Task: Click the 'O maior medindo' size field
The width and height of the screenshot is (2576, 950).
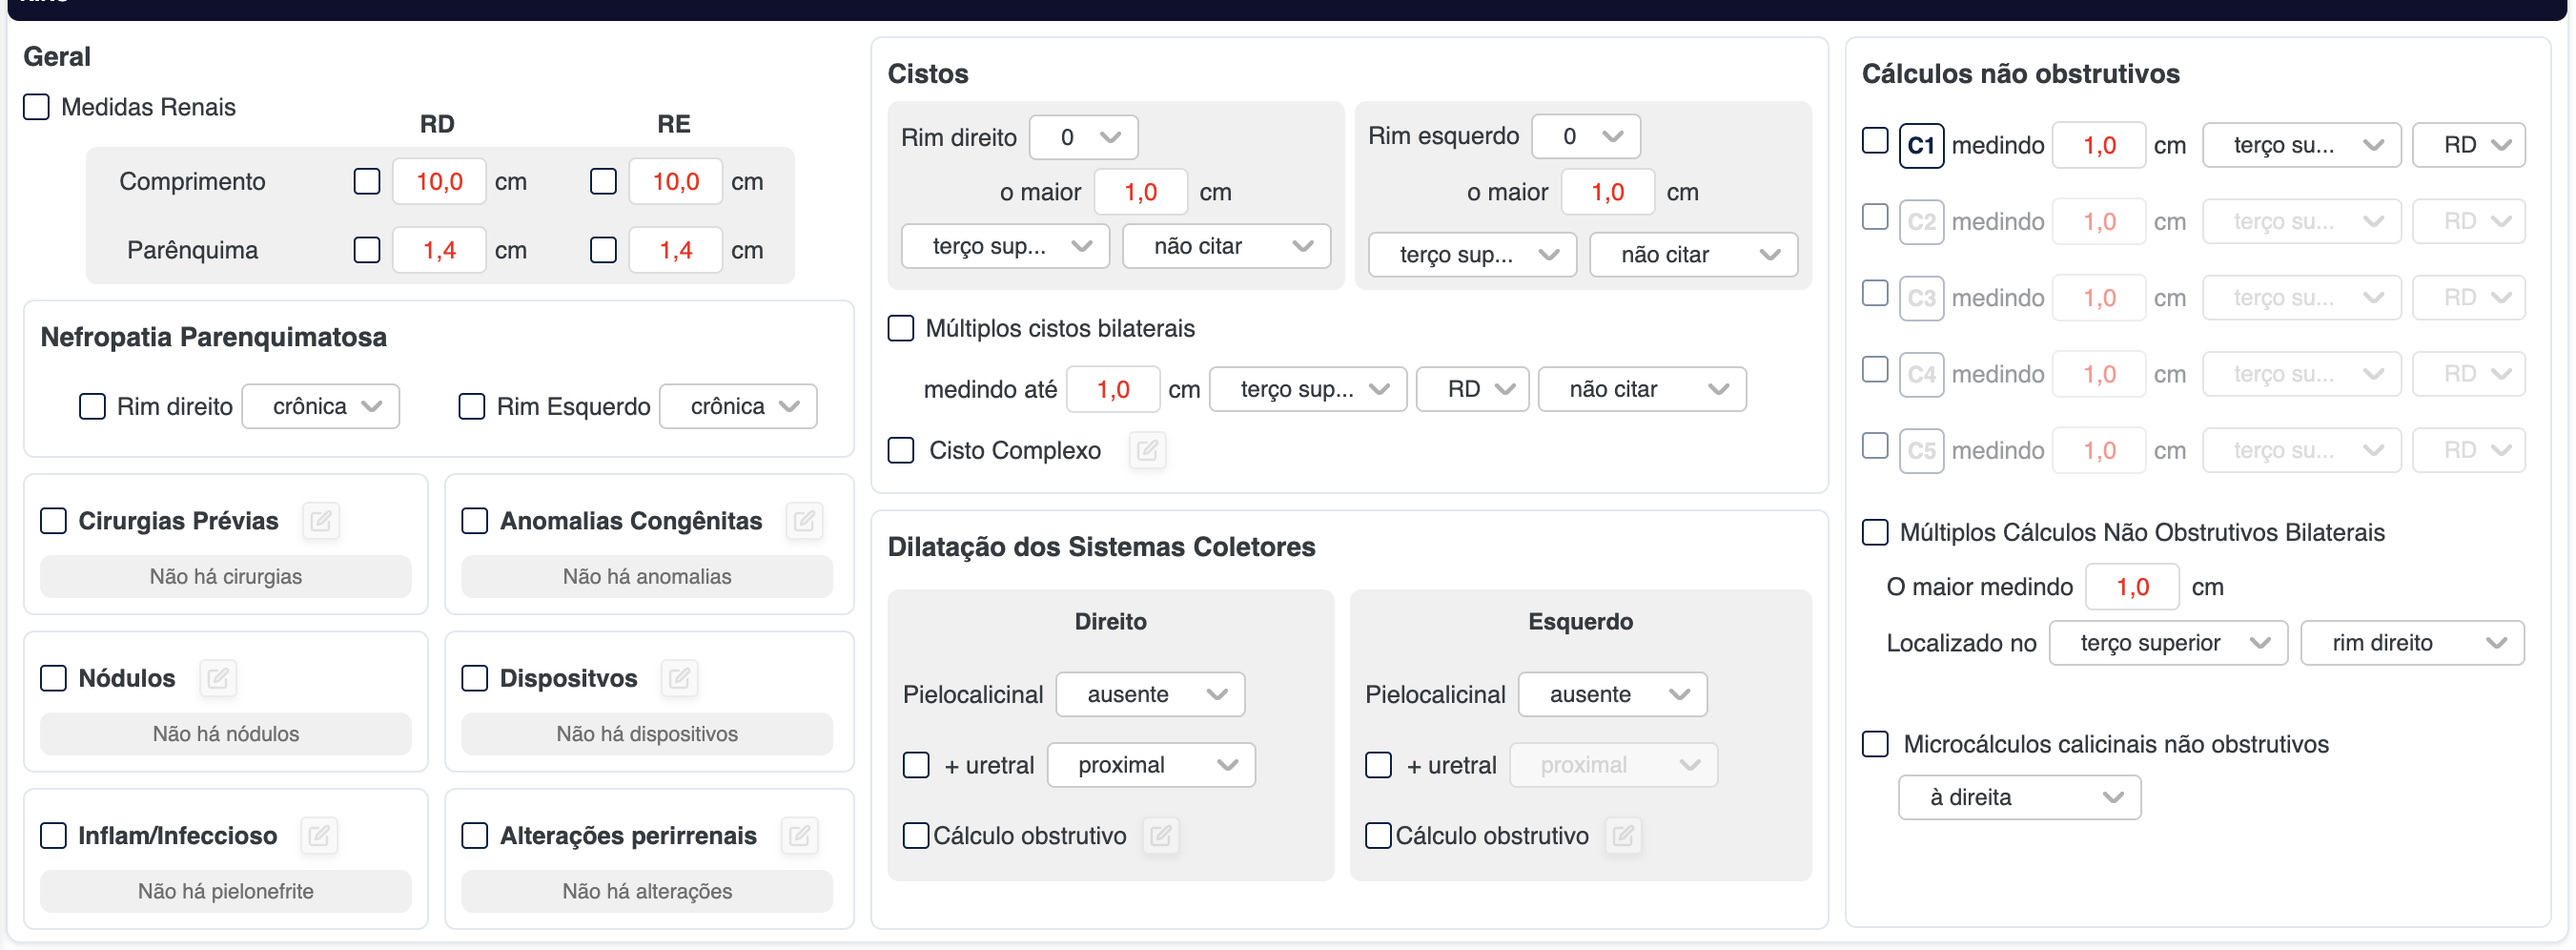Action: [x=2131, y=588]
